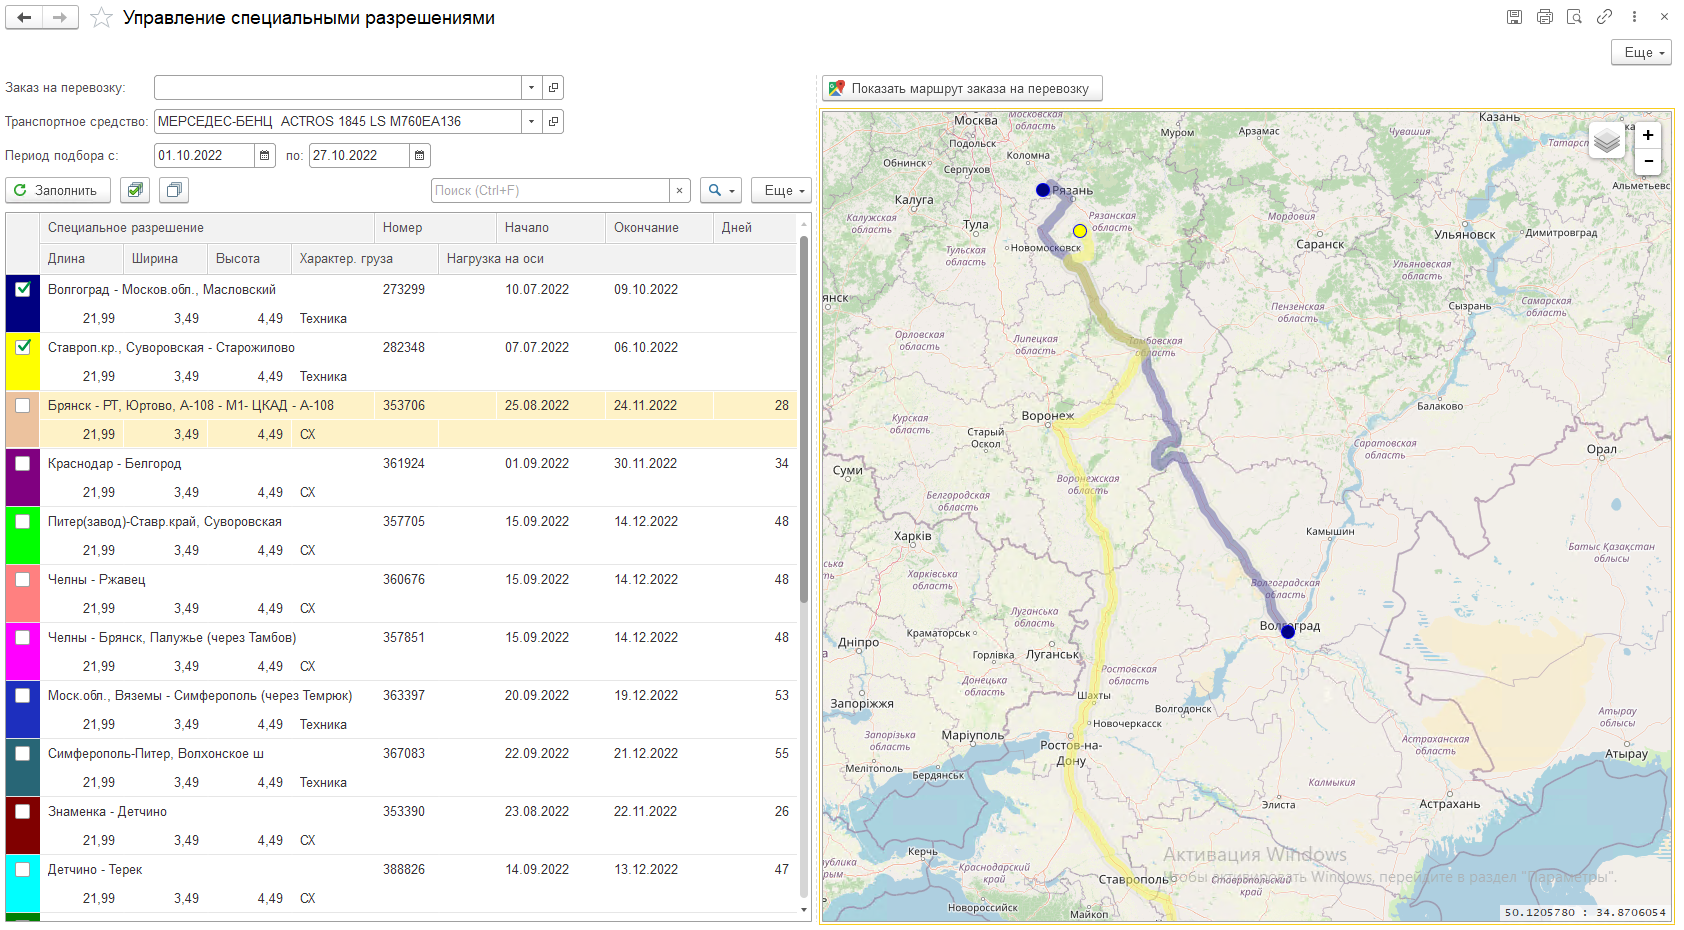Uncheck the Волгоград - Масловский permit
The image size is (1684, 930).
[x=23, y=289]
